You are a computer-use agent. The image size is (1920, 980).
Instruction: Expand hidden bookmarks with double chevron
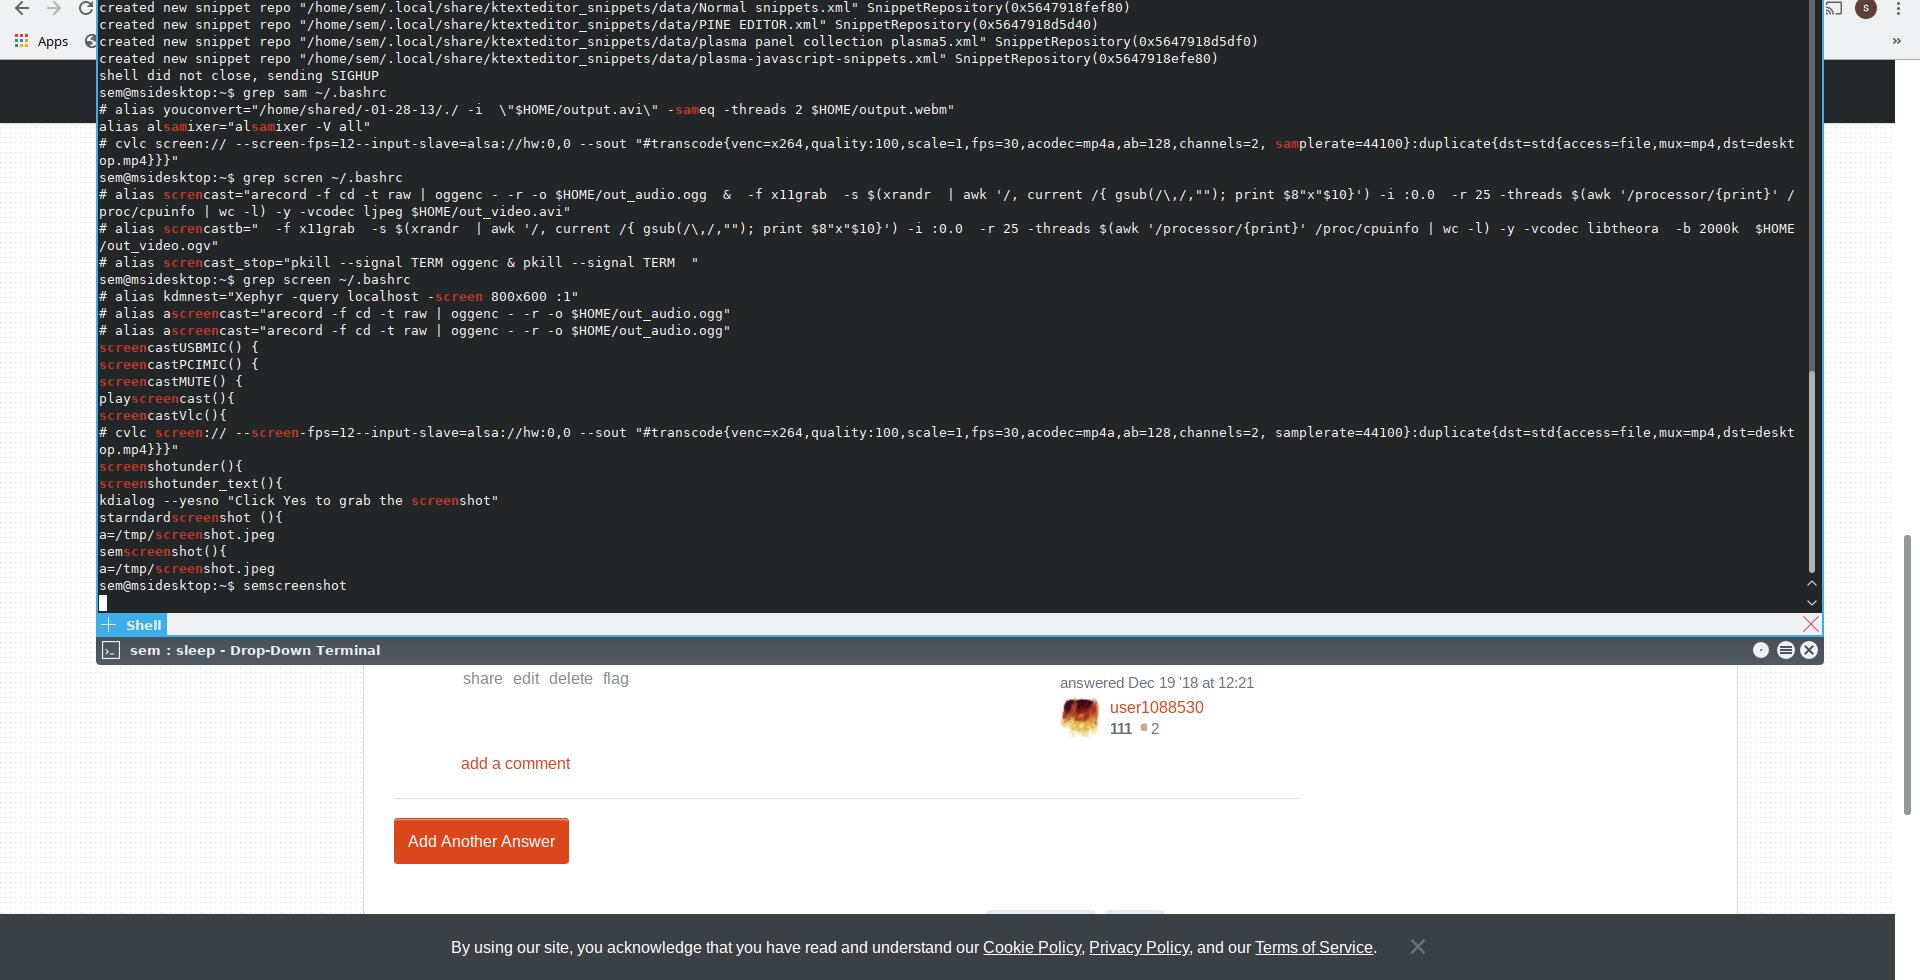tap(1897, 41)
